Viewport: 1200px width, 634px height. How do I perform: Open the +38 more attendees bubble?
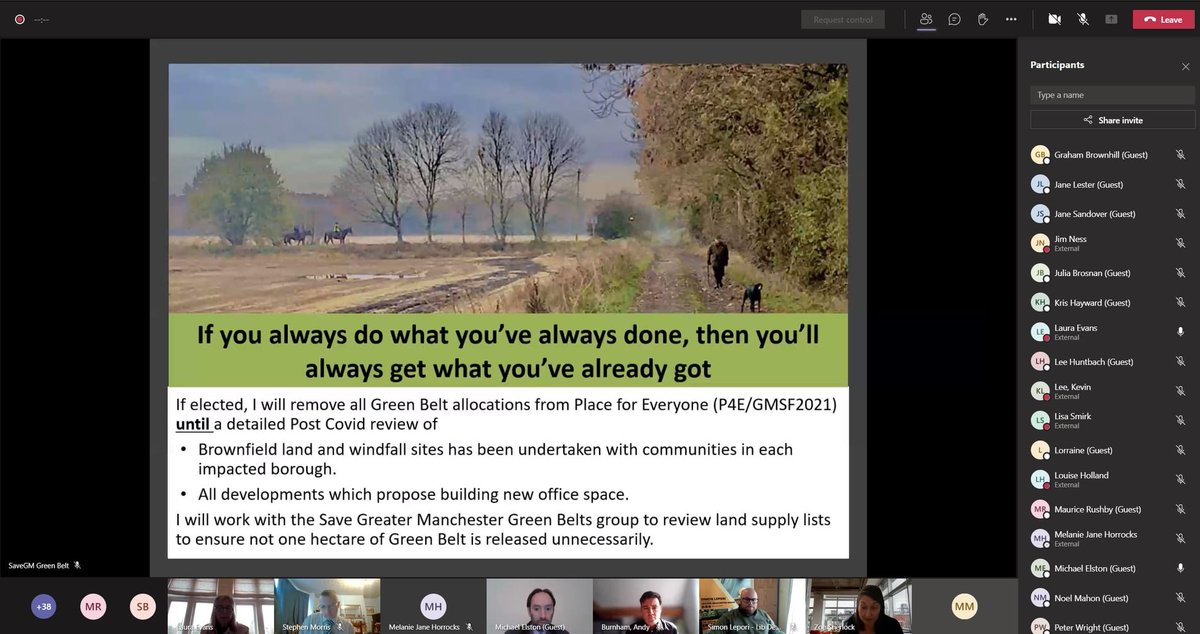point(44,606)
